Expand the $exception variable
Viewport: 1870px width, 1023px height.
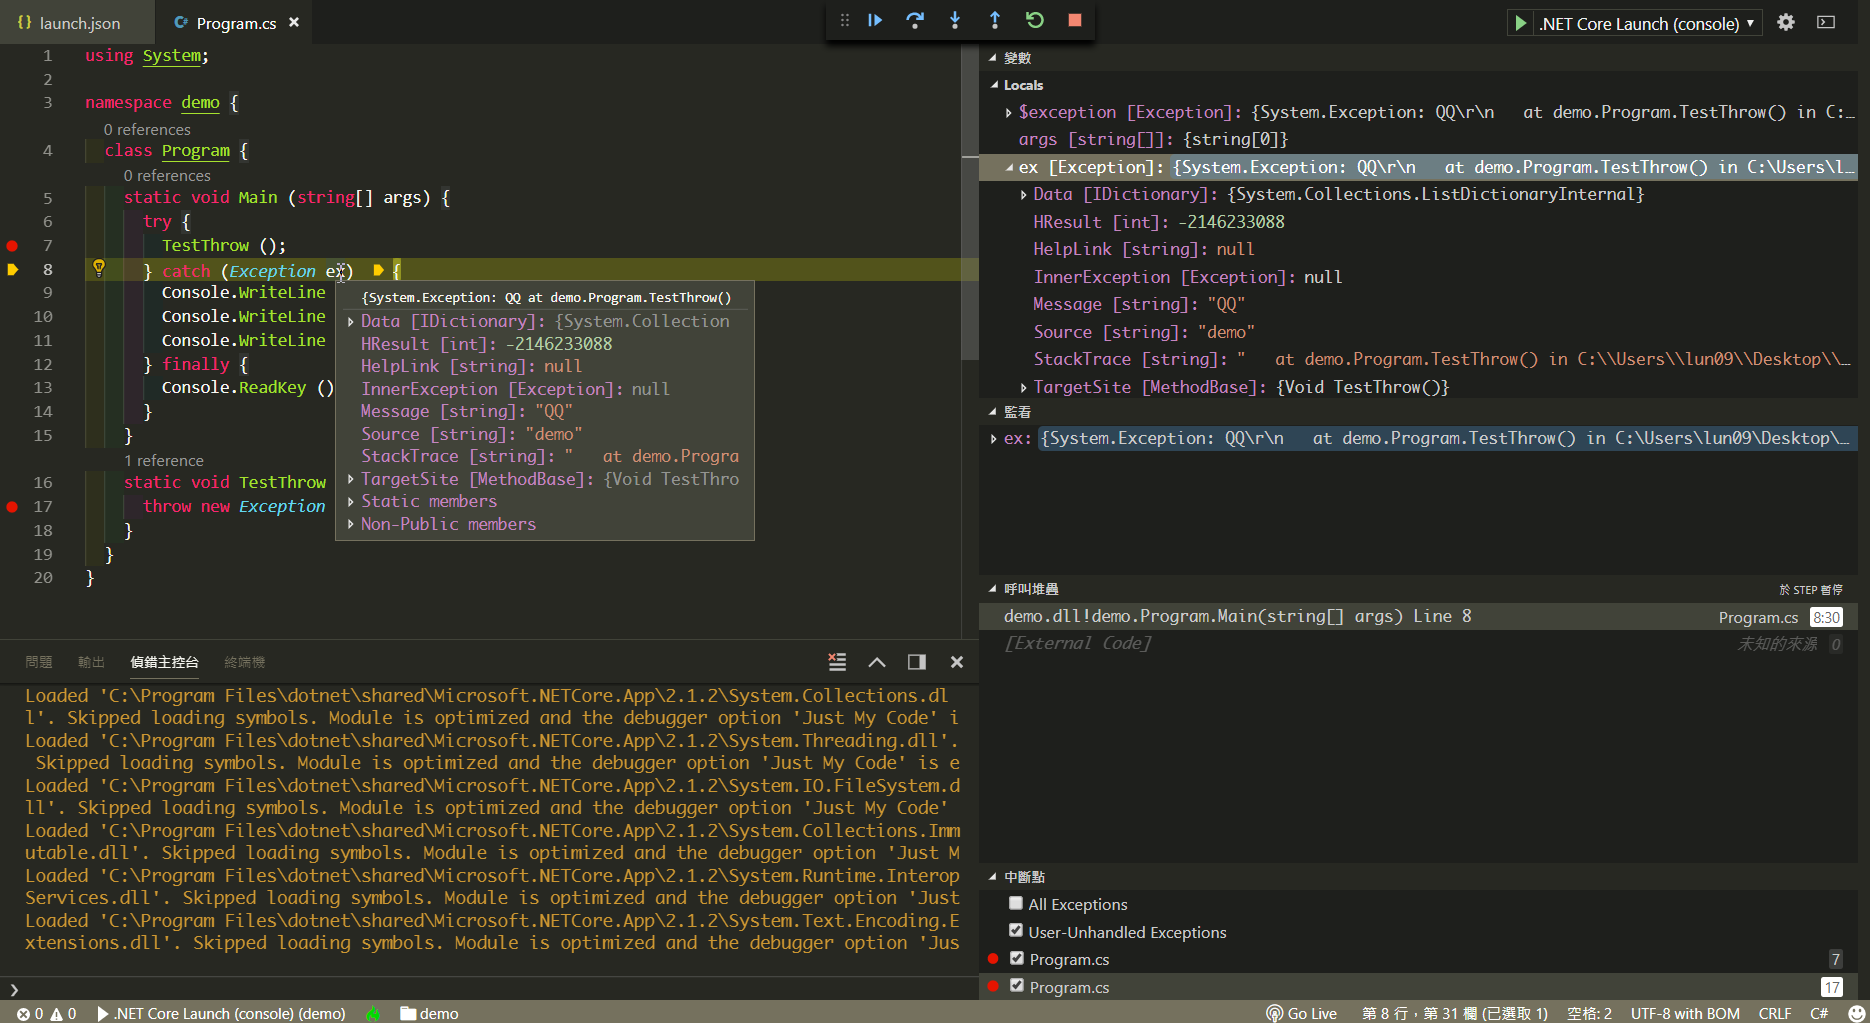1009,112
